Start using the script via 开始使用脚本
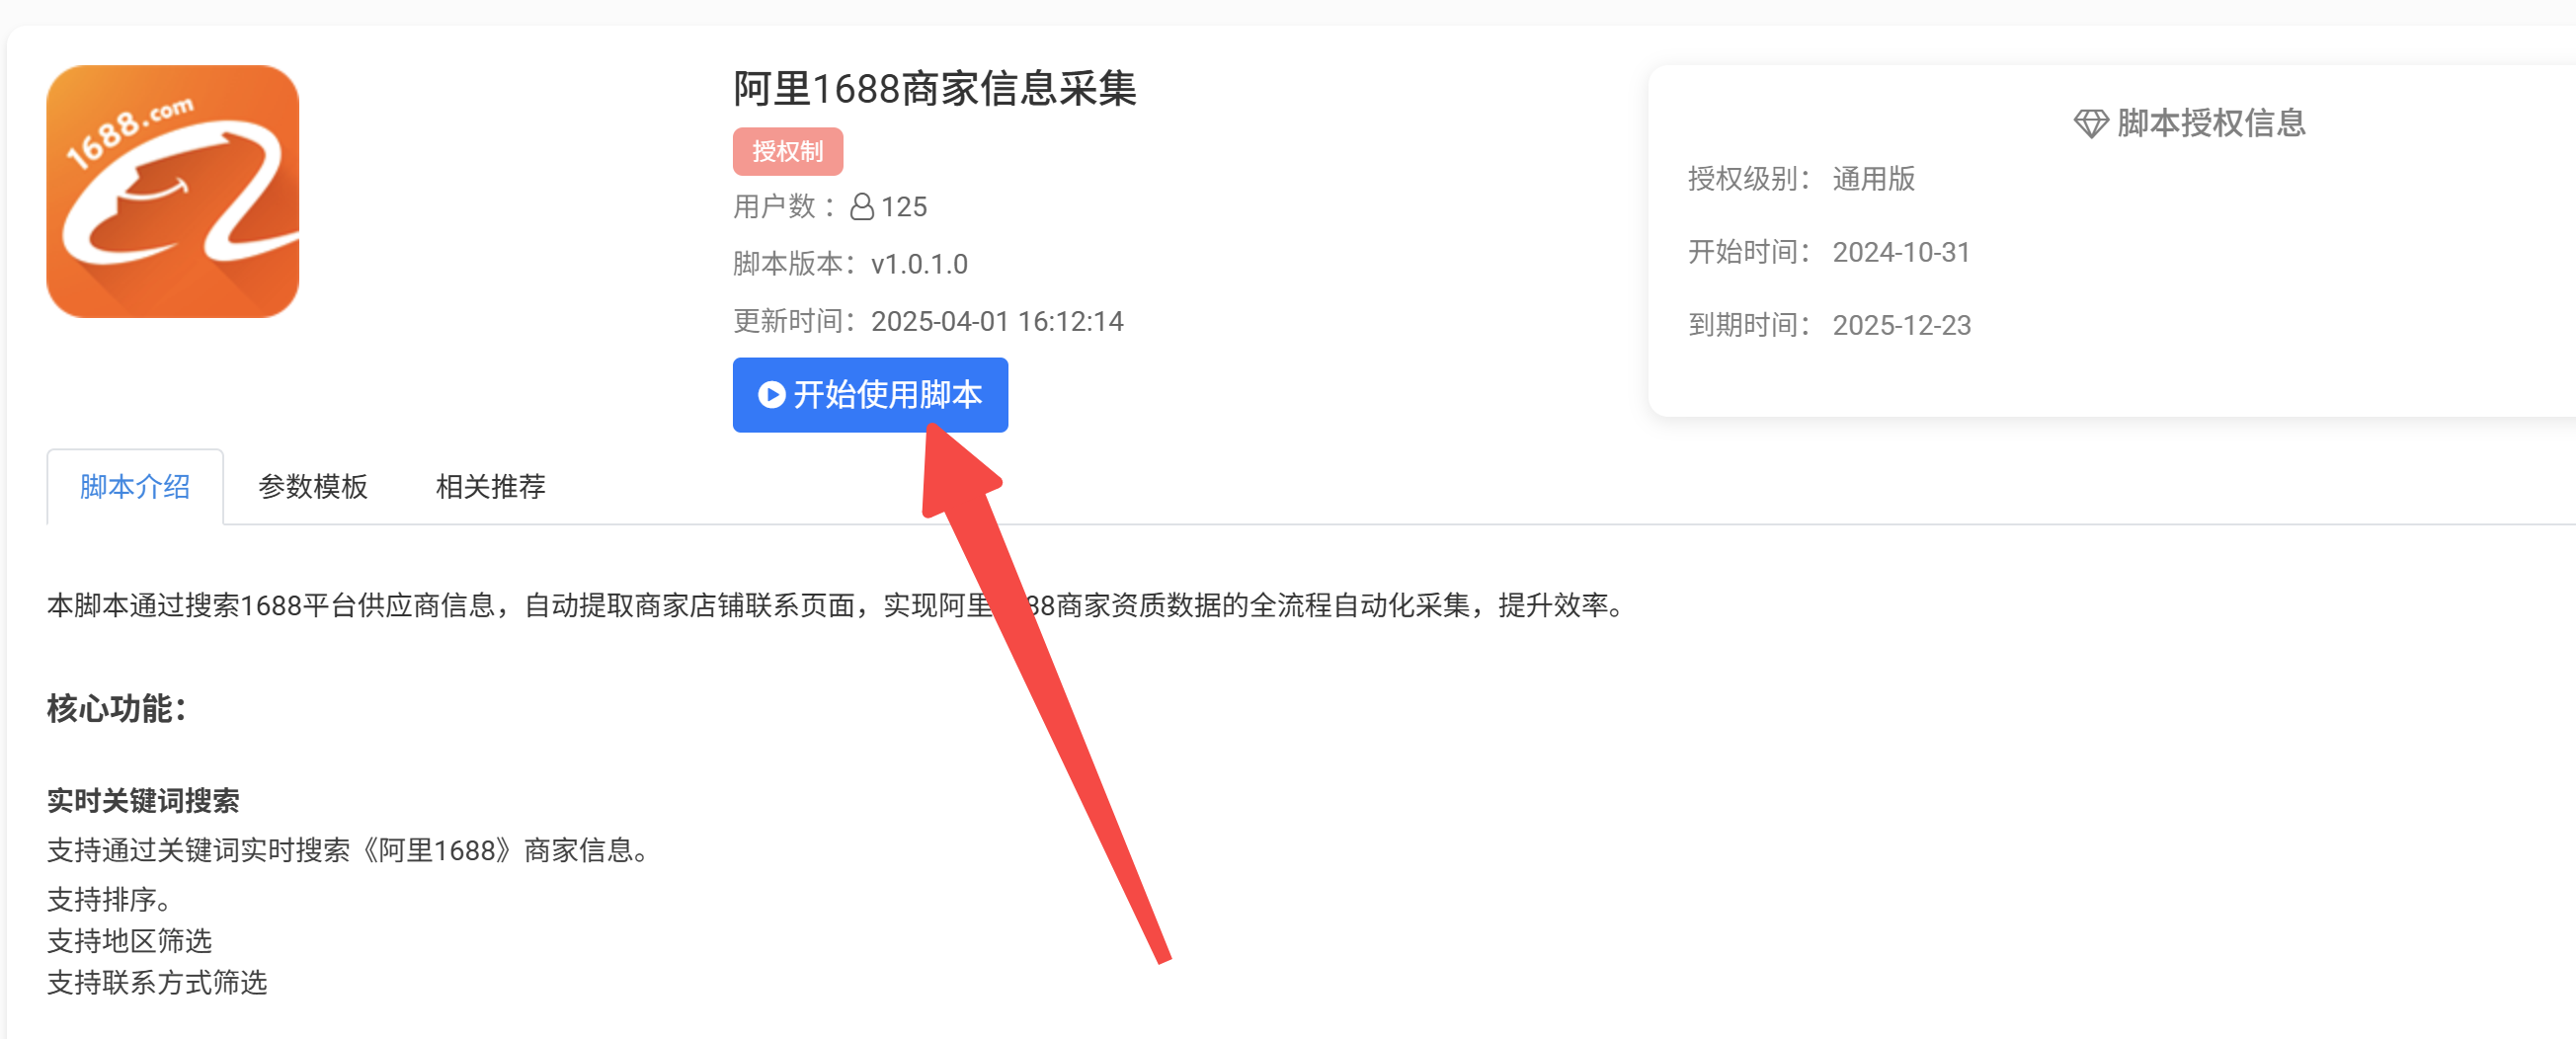Image resolution: width=2576 pixels, height=1039 pixels. [870, 395]
